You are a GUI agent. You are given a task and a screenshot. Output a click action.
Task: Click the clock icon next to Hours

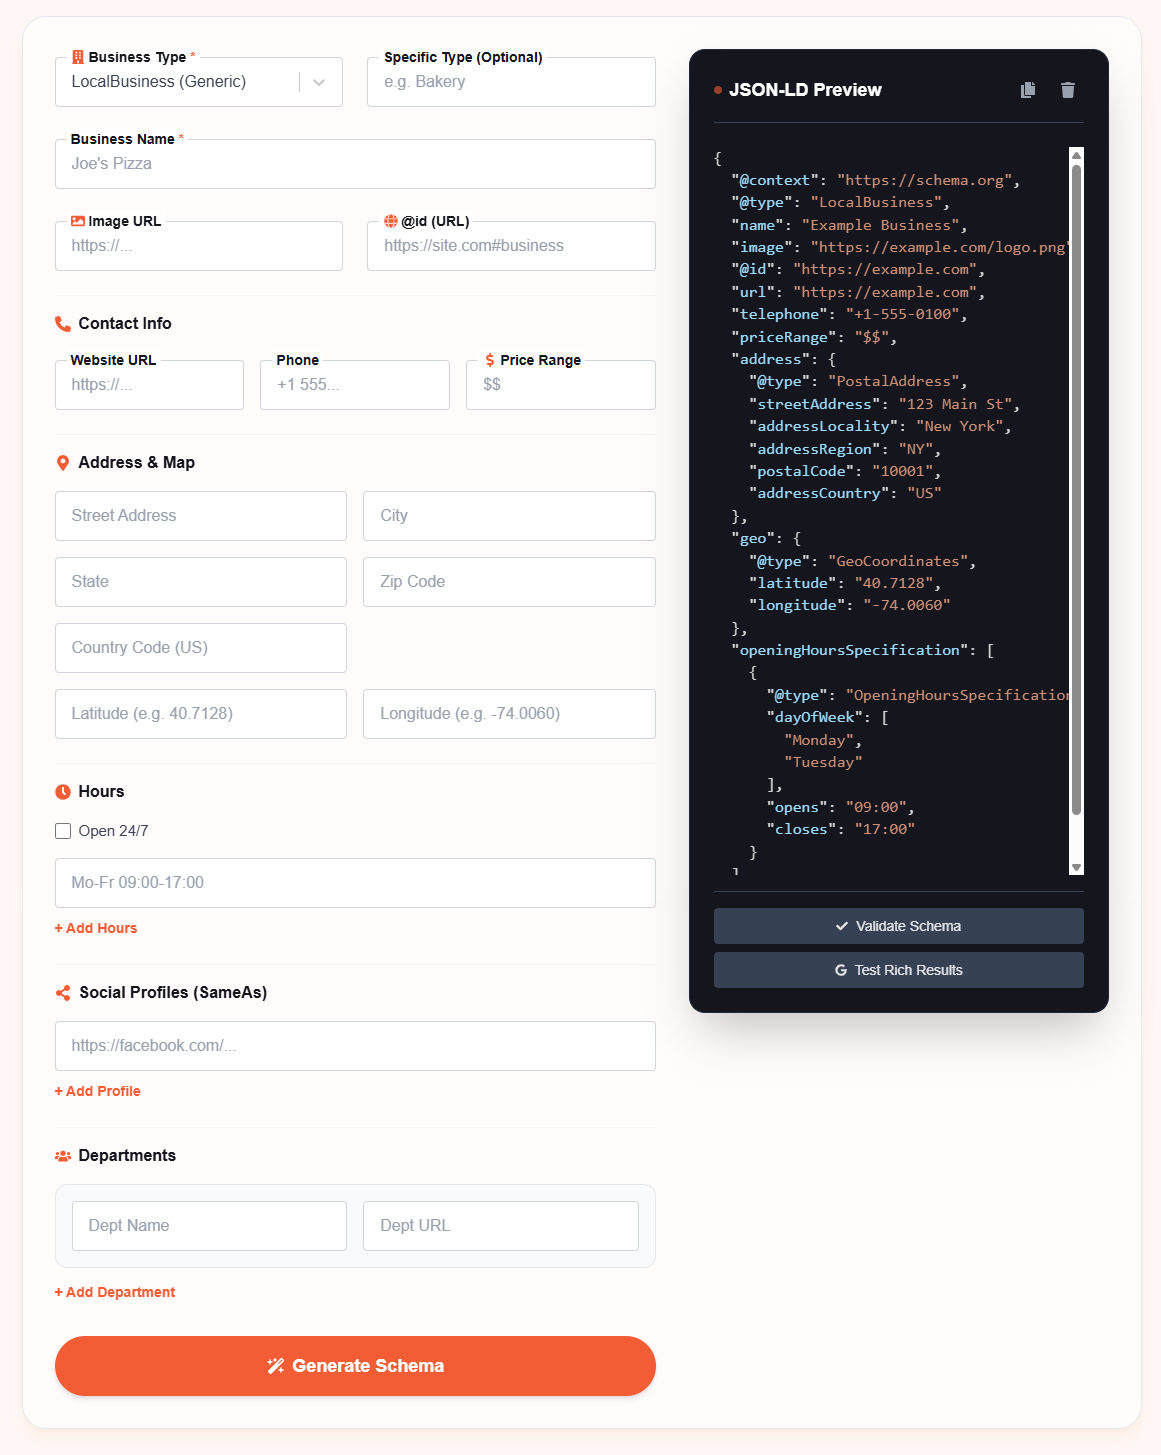pyautogui.click(x=63, y=792)
